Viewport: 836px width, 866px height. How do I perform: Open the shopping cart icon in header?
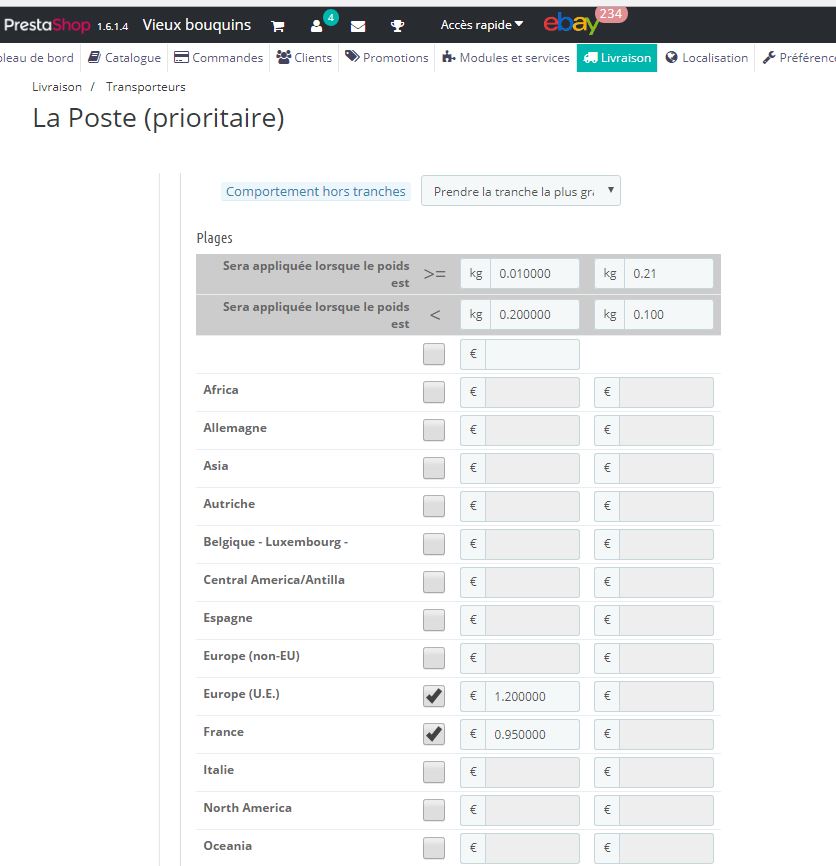click(278, 26)
